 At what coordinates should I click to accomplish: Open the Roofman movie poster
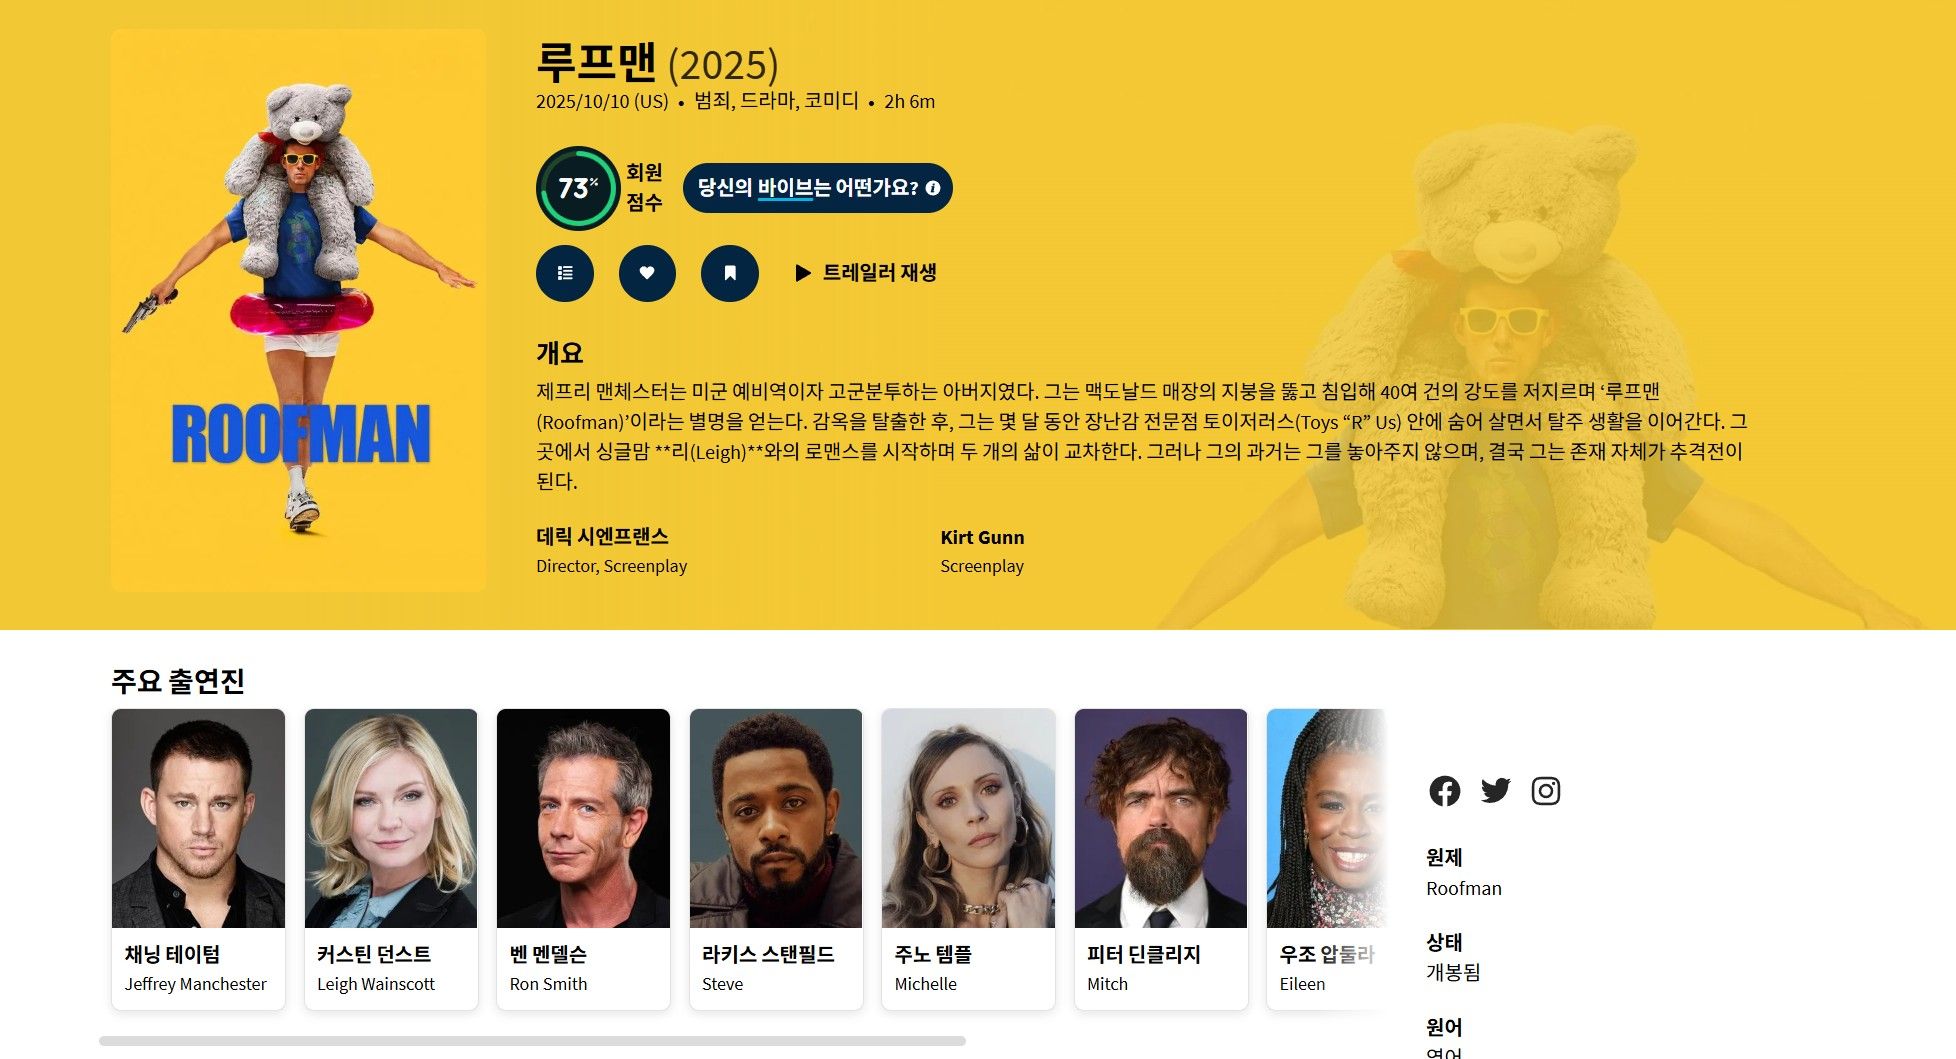(x=298, y=310)
